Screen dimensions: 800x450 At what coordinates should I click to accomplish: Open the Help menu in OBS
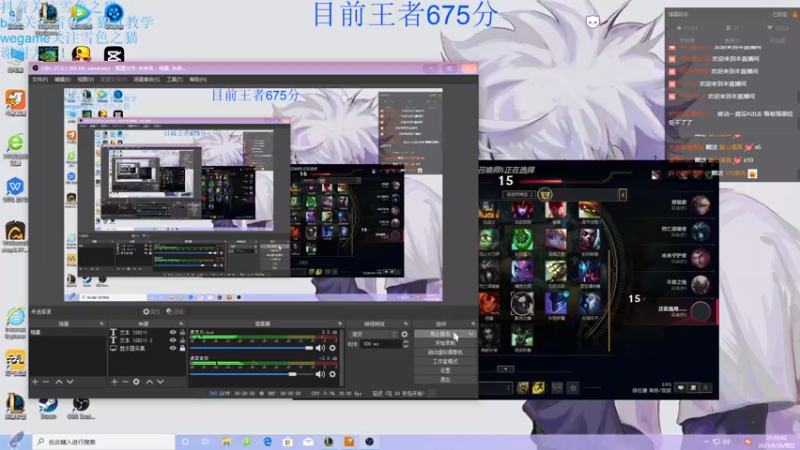[198, 80]
